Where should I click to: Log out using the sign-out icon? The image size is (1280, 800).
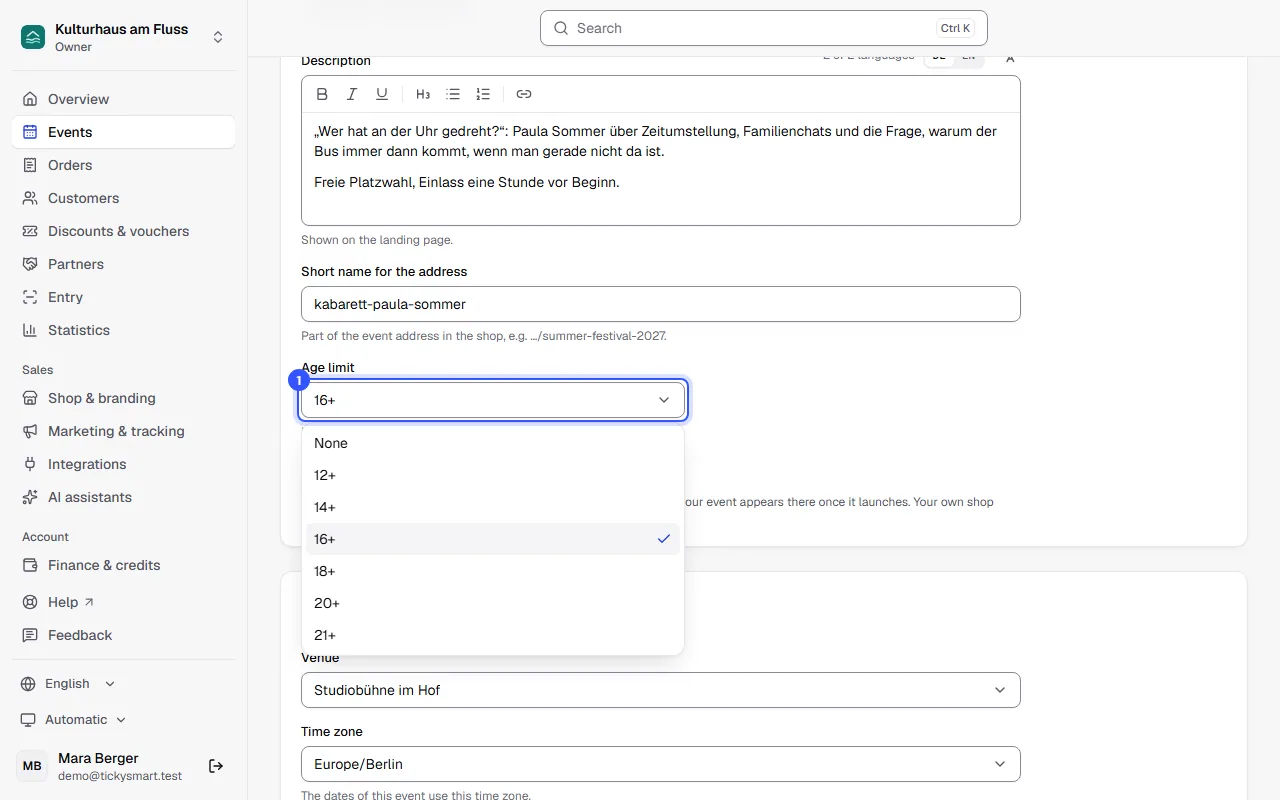216,766
